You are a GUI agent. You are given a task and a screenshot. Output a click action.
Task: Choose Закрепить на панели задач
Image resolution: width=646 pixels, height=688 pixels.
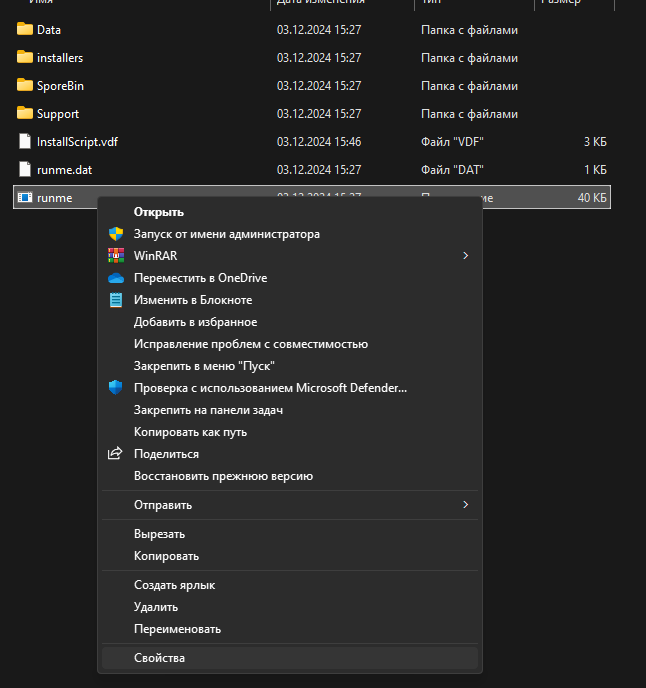click(x=290, y=410)
